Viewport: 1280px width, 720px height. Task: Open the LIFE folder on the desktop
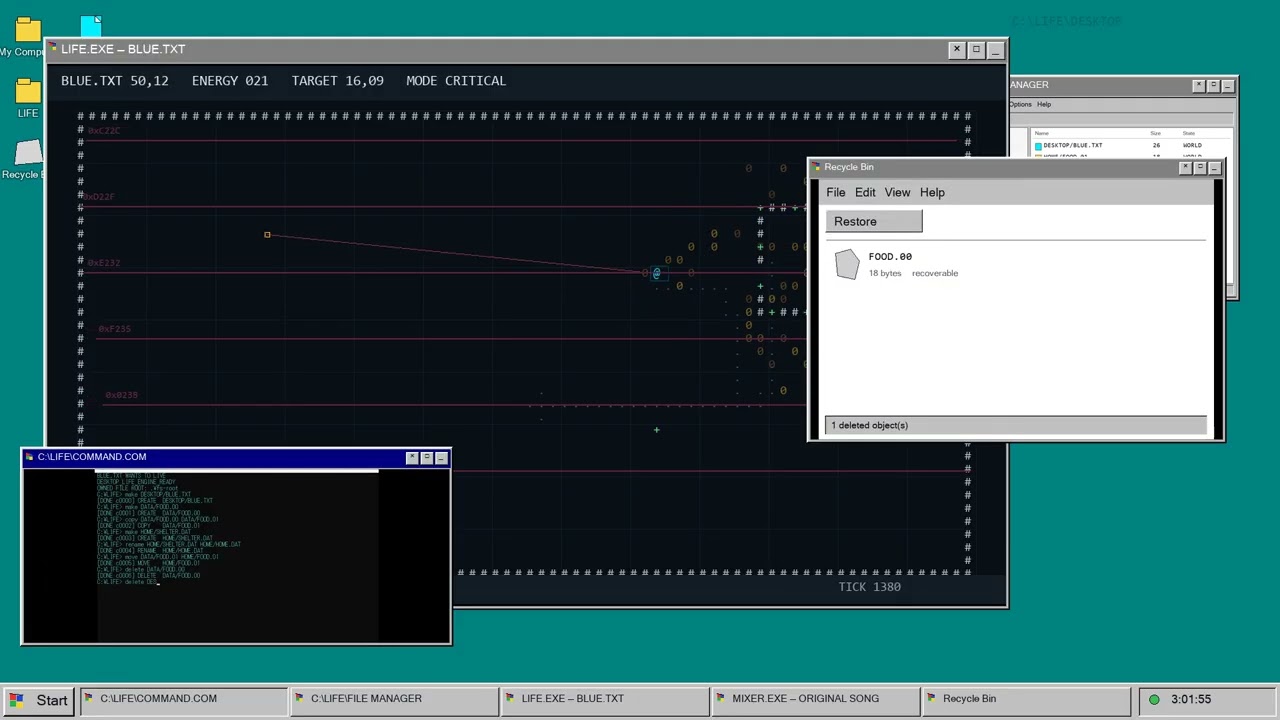[x=28, y=91]
